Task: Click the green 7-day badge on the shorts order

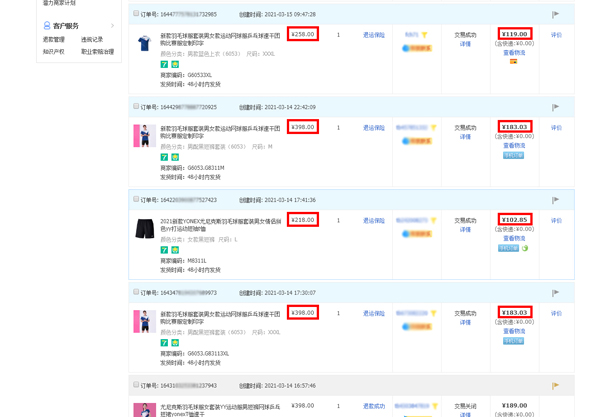Action: [164, 250]
